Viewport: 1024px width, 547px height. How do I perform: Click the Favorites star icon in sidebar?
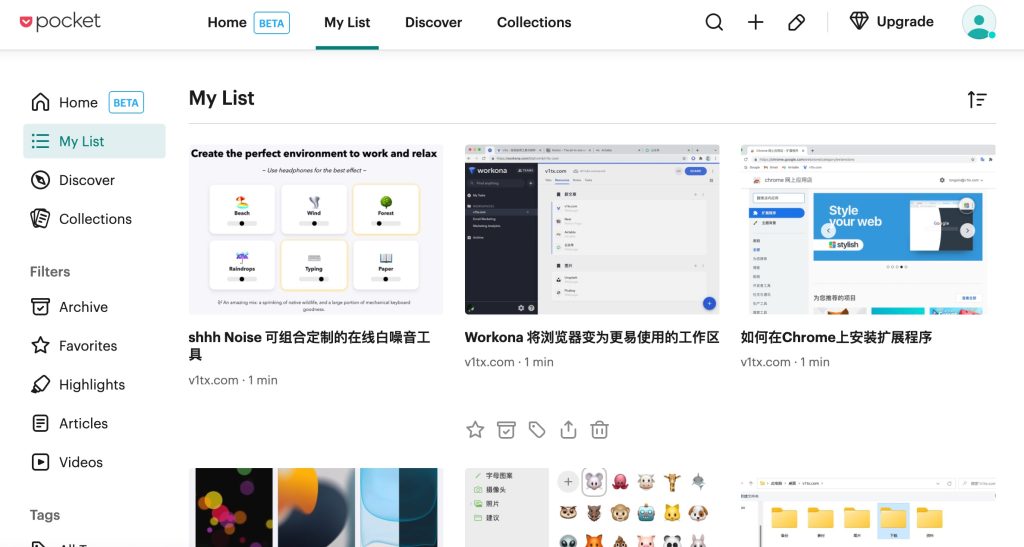tap(40, 345)
